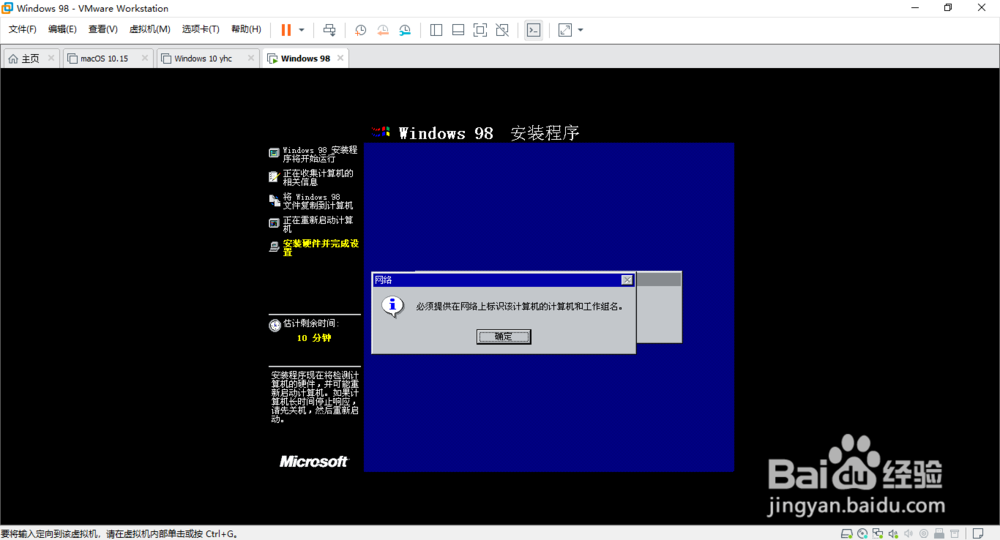Click the CD/DVD drive status bar icon
Viewport: 1000px width, 540px height.
862,534
